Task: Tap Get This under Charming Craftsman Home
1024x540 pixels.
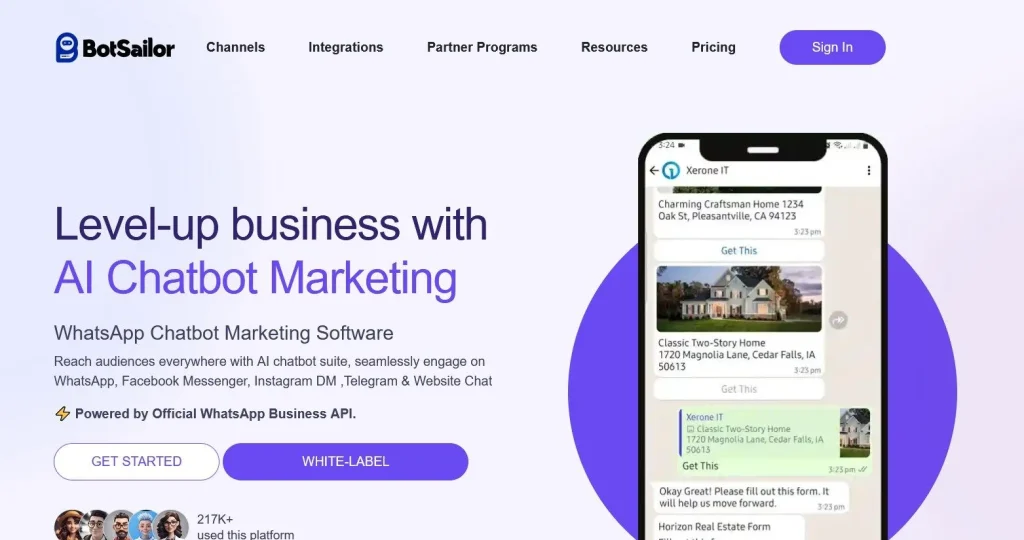Action: tap(739, 251)
